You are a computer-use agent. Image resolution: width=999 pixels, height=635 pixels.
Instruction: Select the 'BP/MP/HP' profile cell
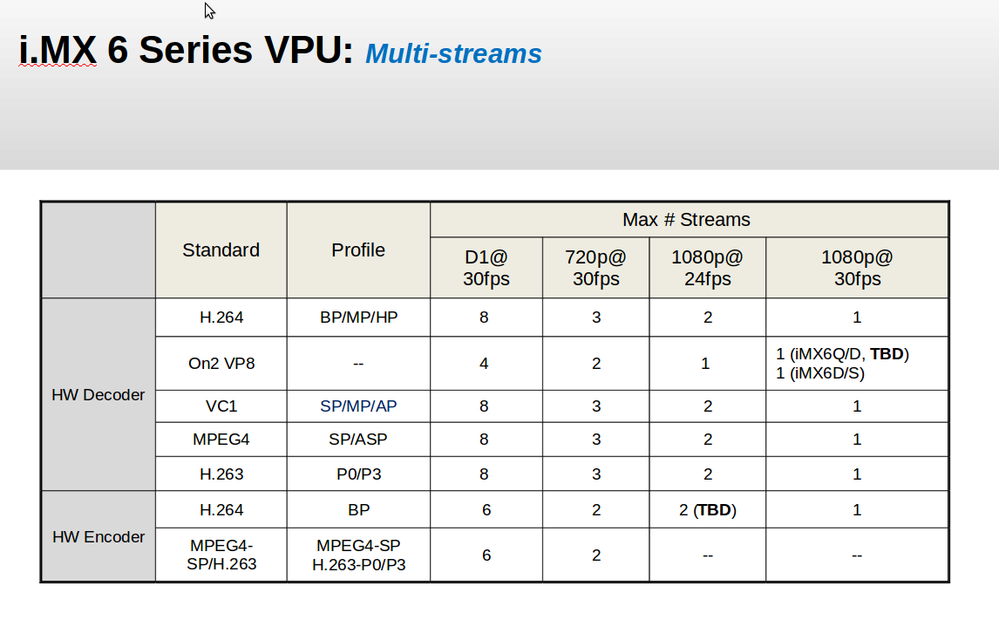[358, 318]
